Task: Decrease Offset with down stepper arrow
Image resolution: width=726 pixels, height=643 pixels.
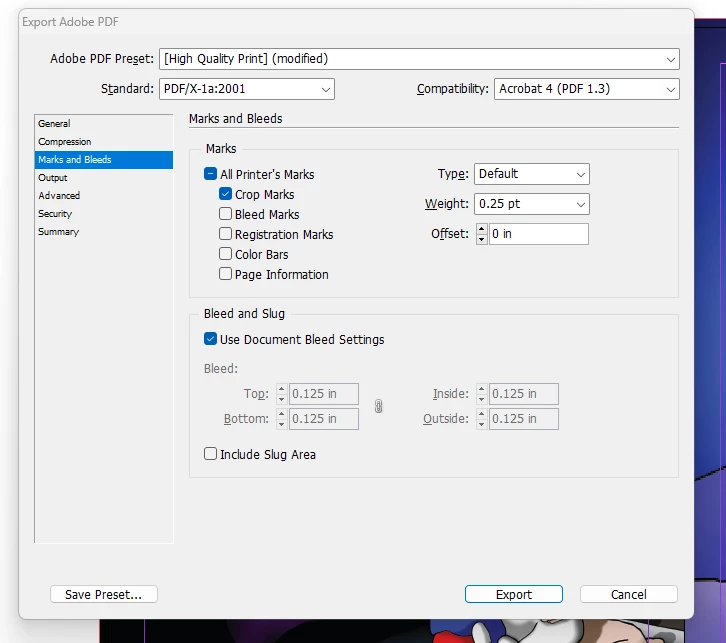Action: tap(482, 239)
